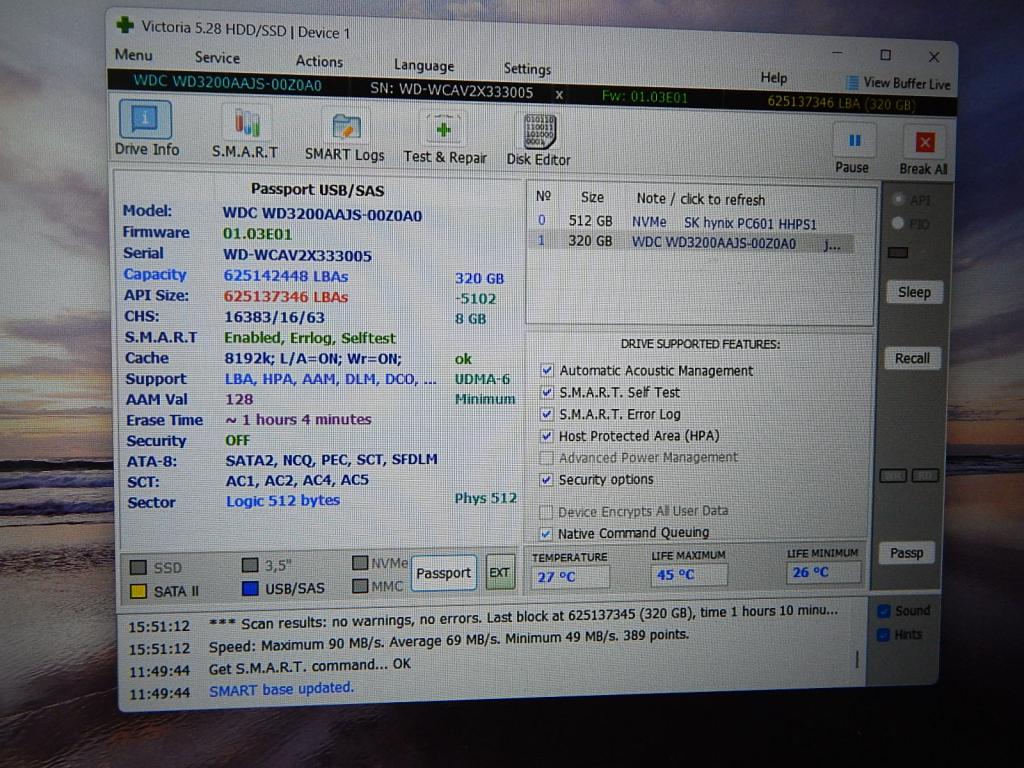Click the LIFE MAXIMUM 45 °C field

coord(689,575)
